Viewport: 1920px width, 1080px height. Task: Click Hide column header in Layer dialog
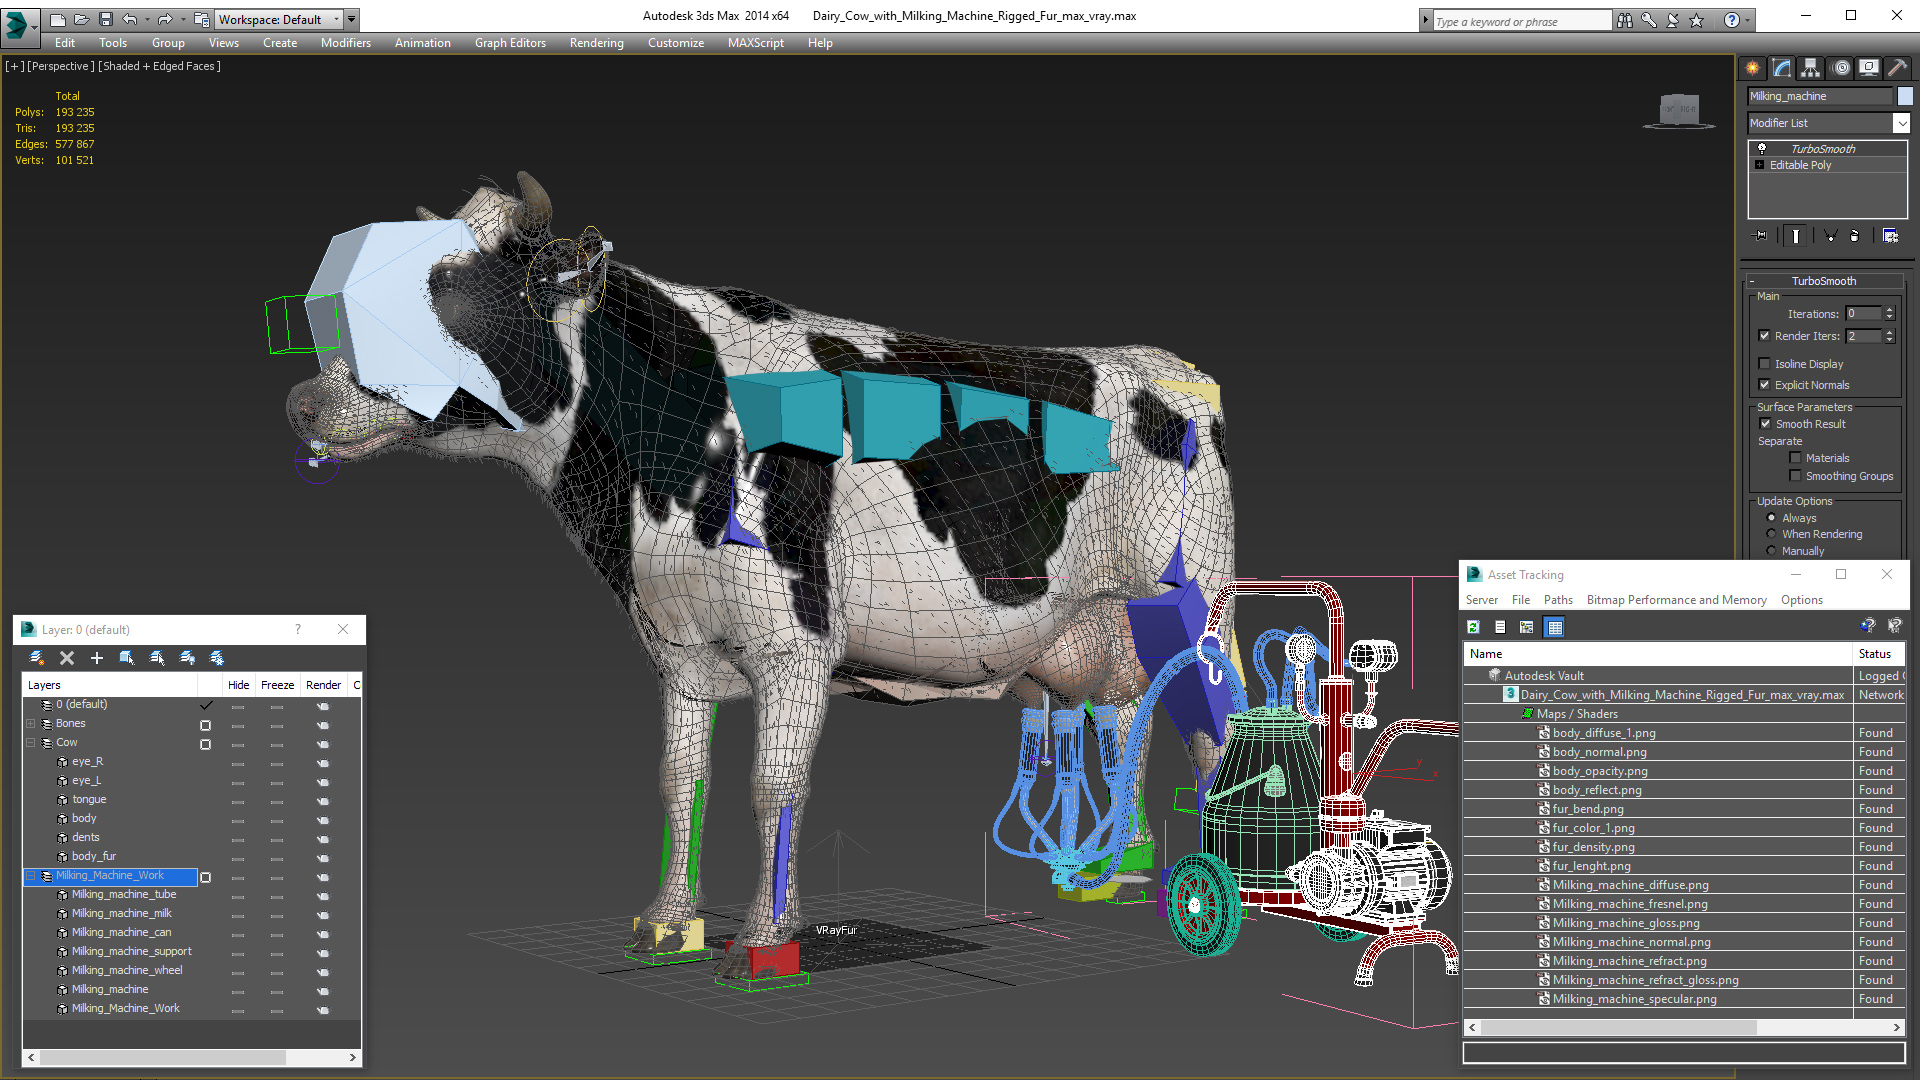(x=238, y=685)
